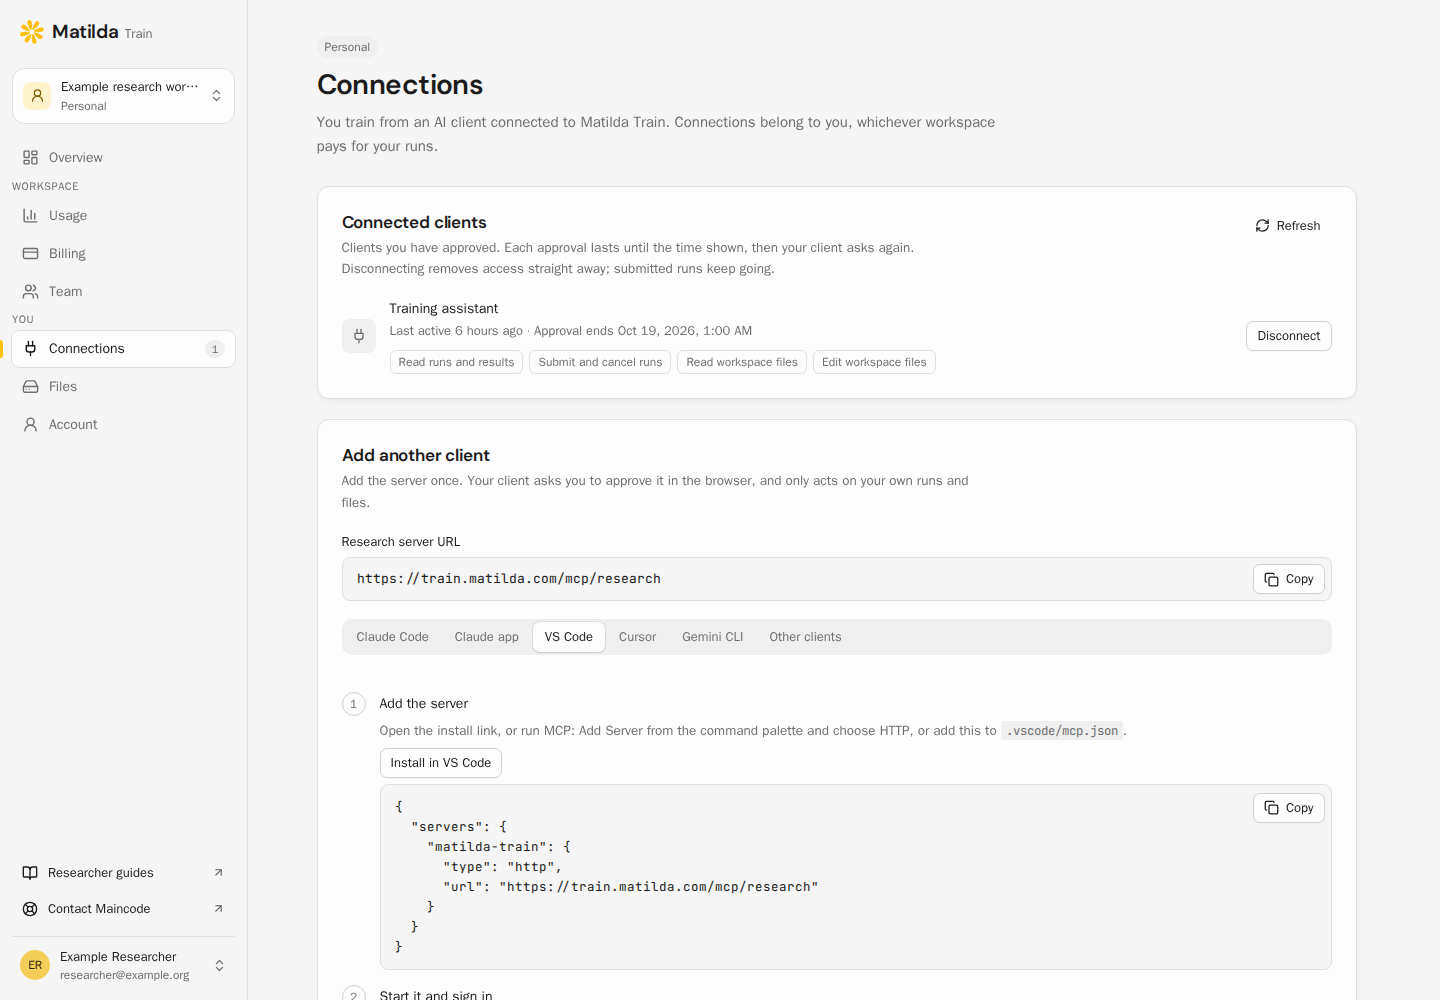The height and width of the screenshot is (1000, 1440).
Task: Click the 'Submit and cancel runs' permission tag
Action: click(600, 362)
